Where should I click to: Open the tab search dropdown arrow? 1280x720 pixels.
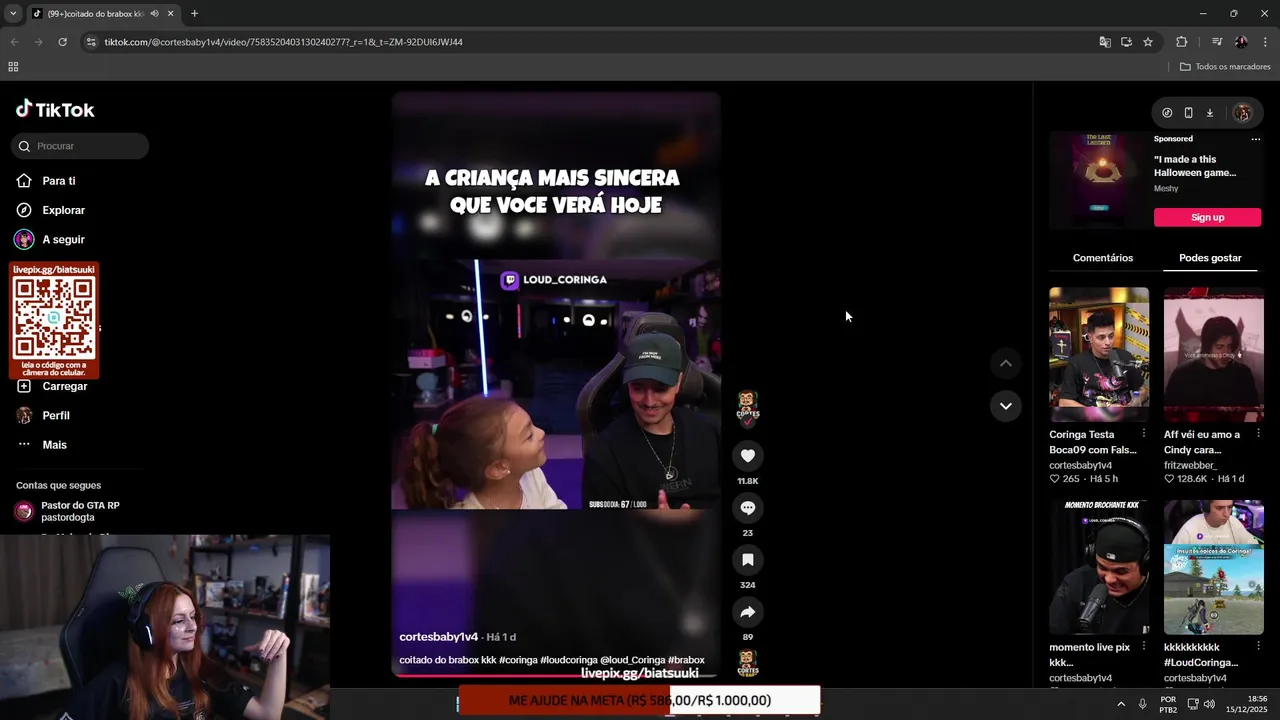pos(13,14)
